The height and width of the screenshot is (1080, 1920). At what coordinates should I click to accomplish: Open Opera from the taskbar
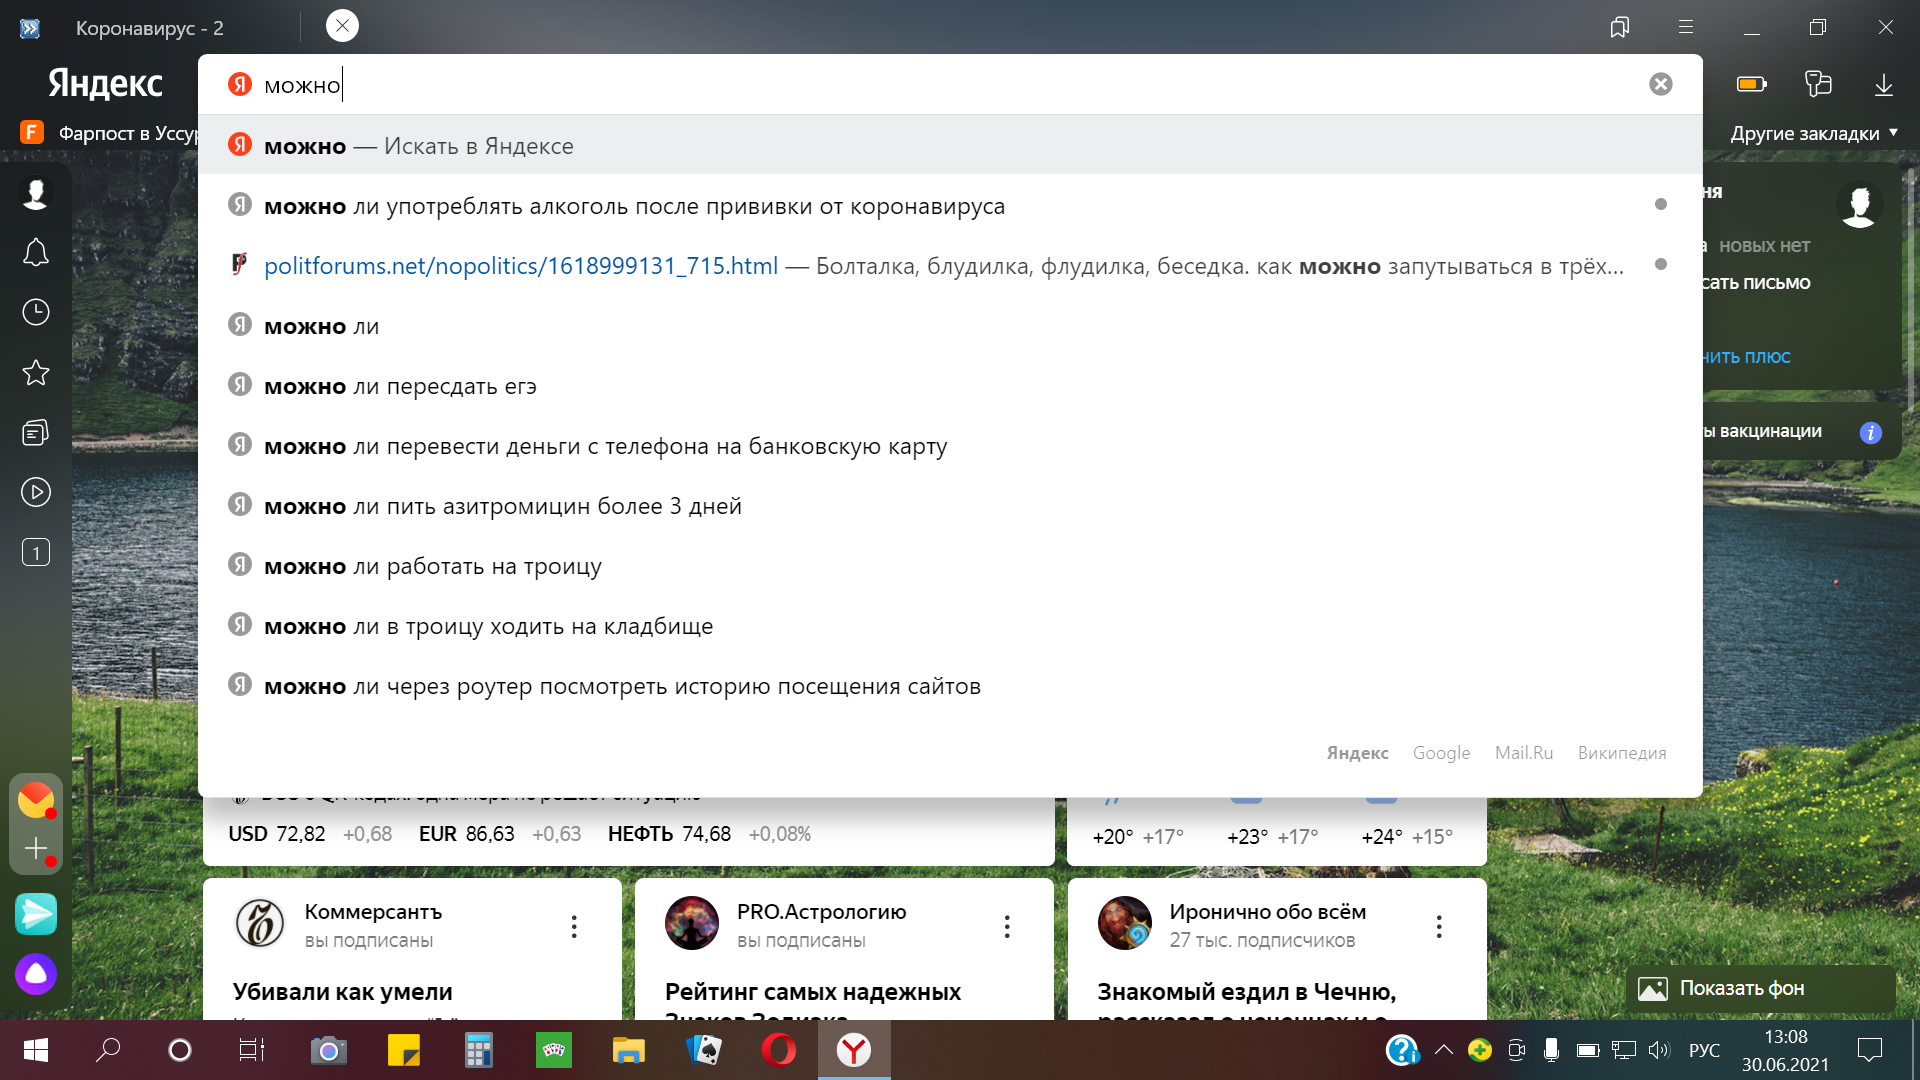(x=779, y=1050)
